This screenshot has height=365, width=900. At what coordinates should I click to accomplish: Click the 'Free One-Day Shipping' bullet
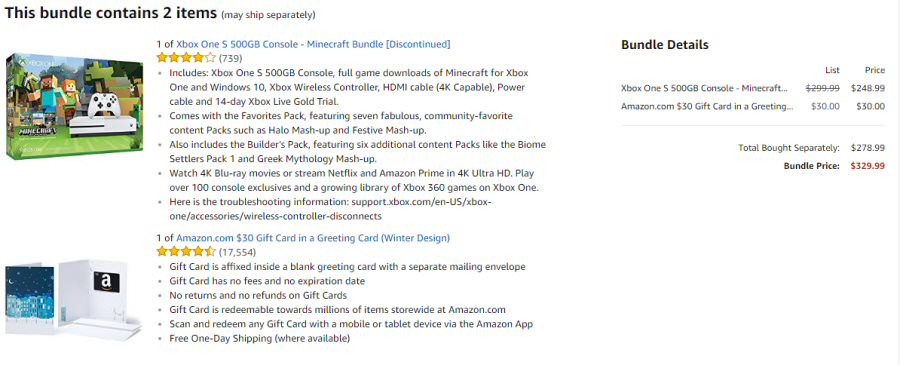click(259, 339)
